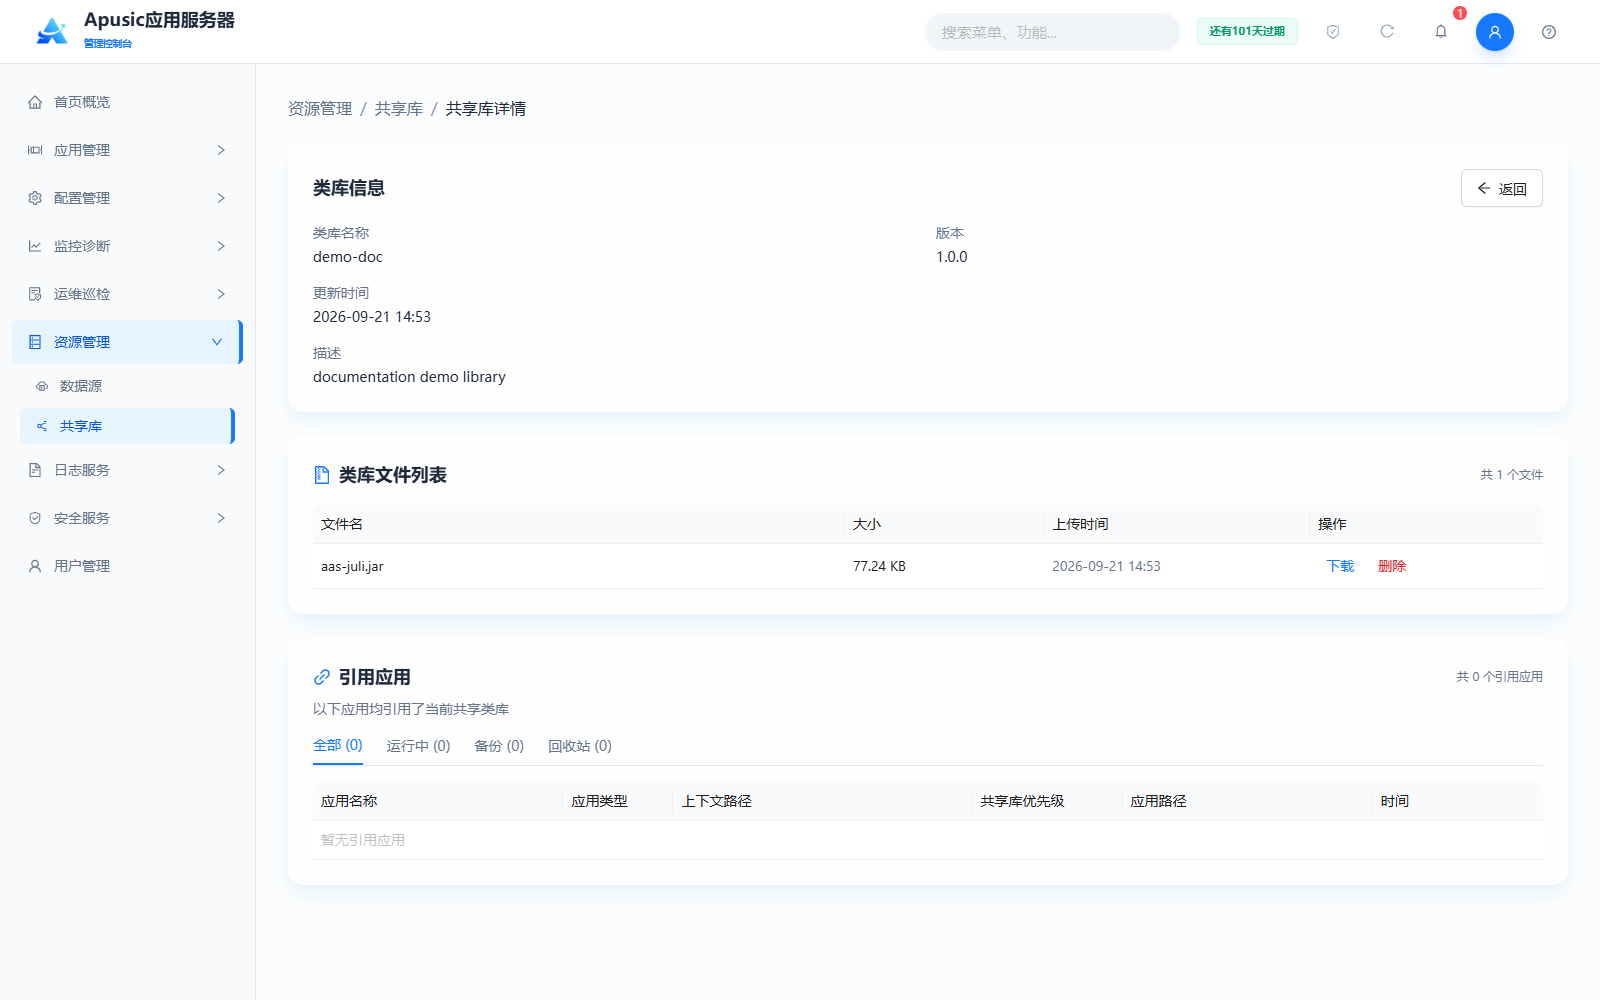Expand the 监控诊断 menu chevron

click(221, 246)
